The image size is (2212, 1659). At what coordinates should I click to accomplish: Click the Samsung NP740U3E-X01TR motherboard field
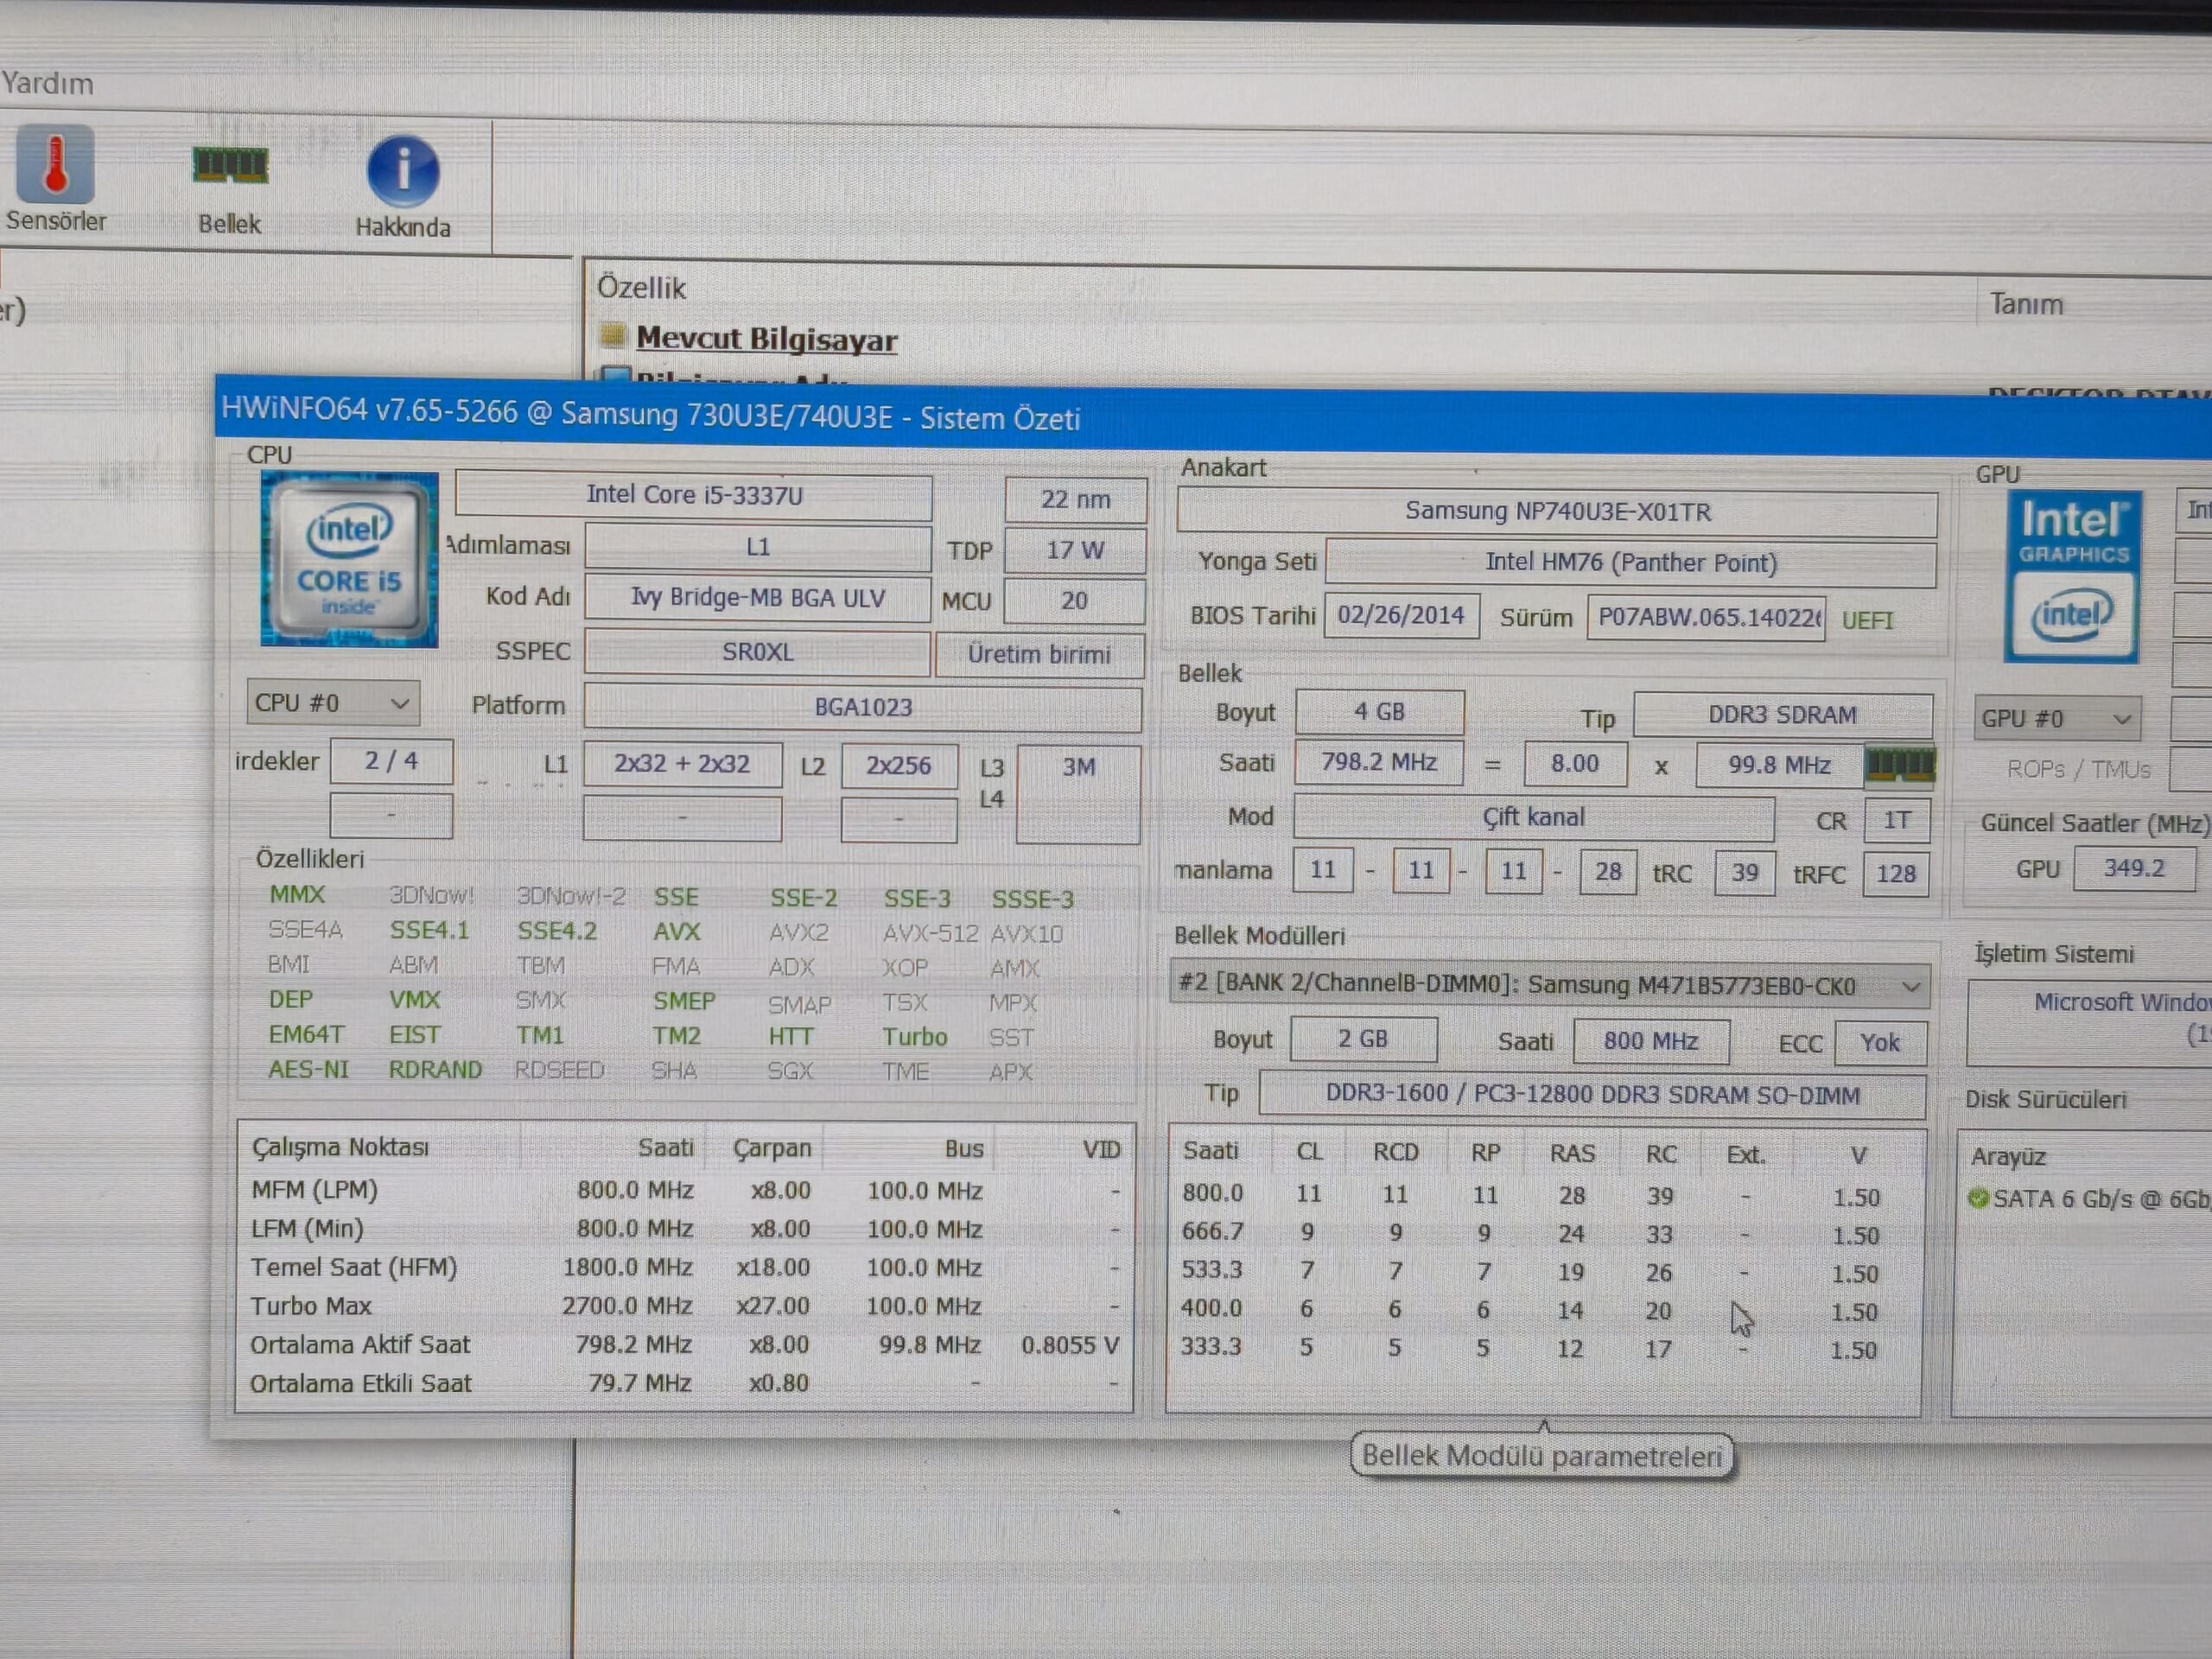(1557, 512)
